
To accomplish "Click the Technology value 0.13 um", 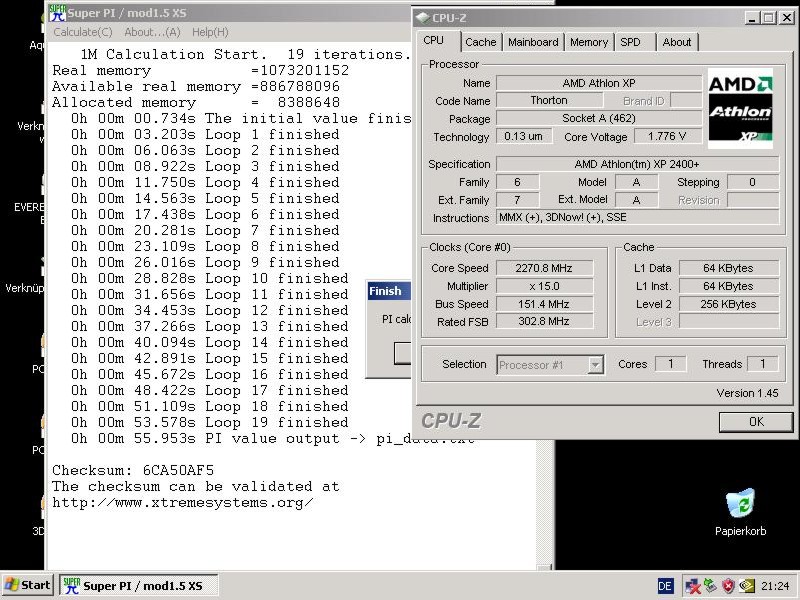I will point(523,136).
